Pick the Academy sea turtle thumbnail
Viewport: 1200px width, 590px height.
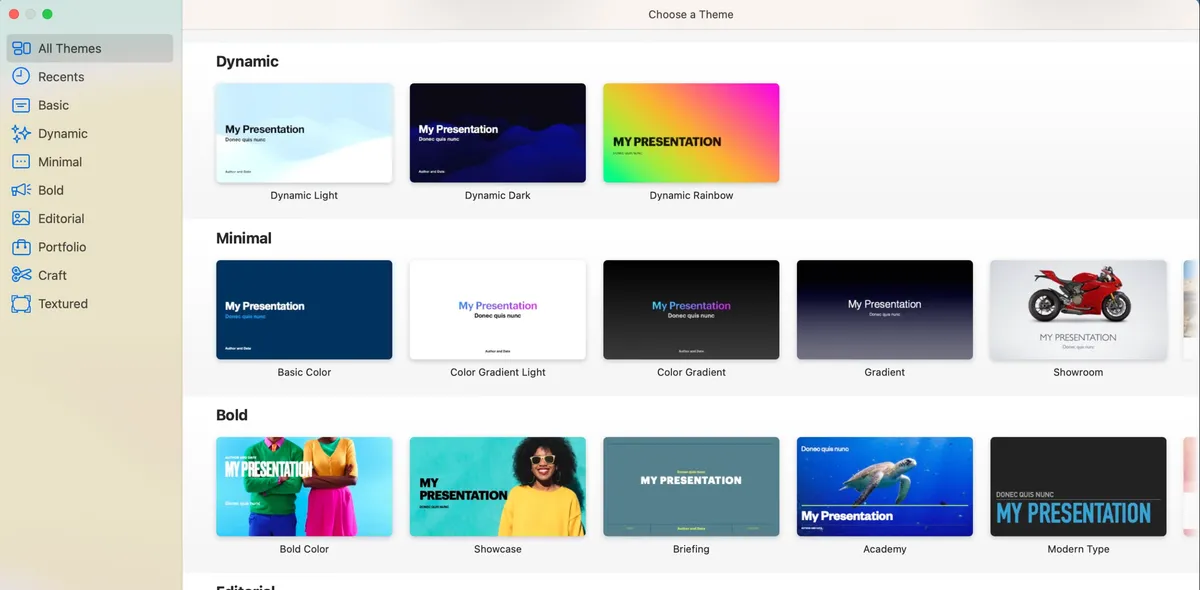885,487
